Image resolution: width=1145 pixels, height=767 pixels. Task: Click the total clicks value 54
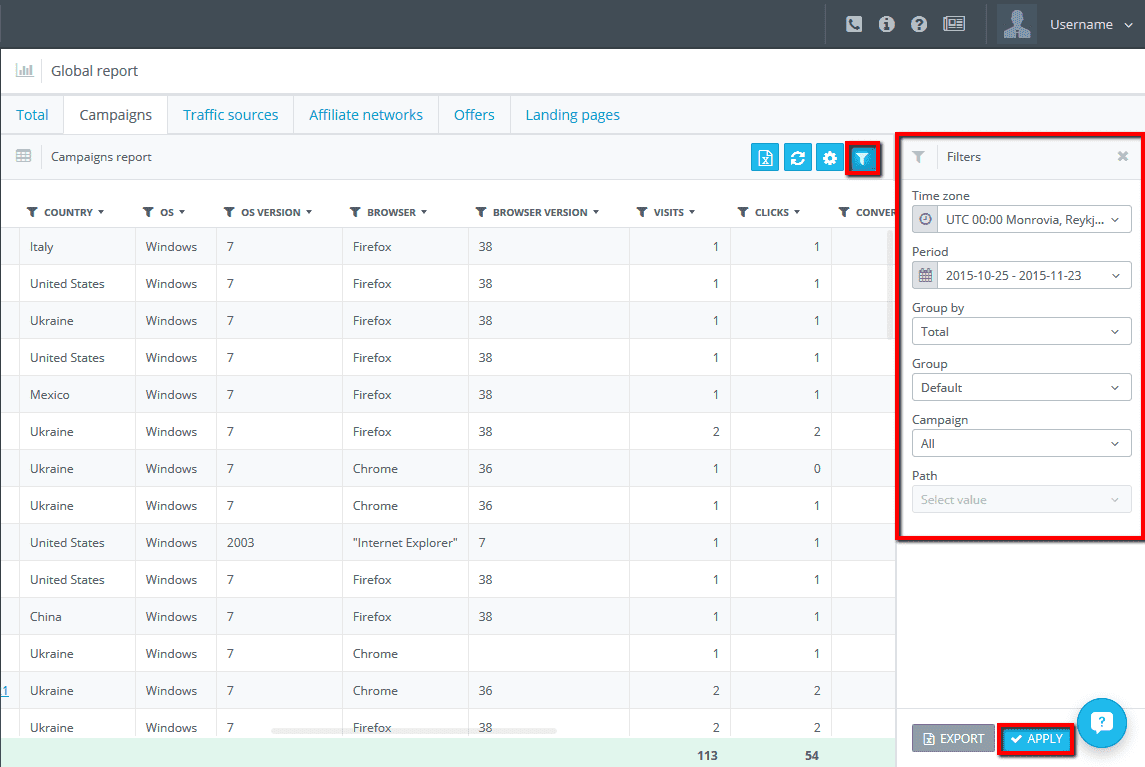[x=811, y=755]
